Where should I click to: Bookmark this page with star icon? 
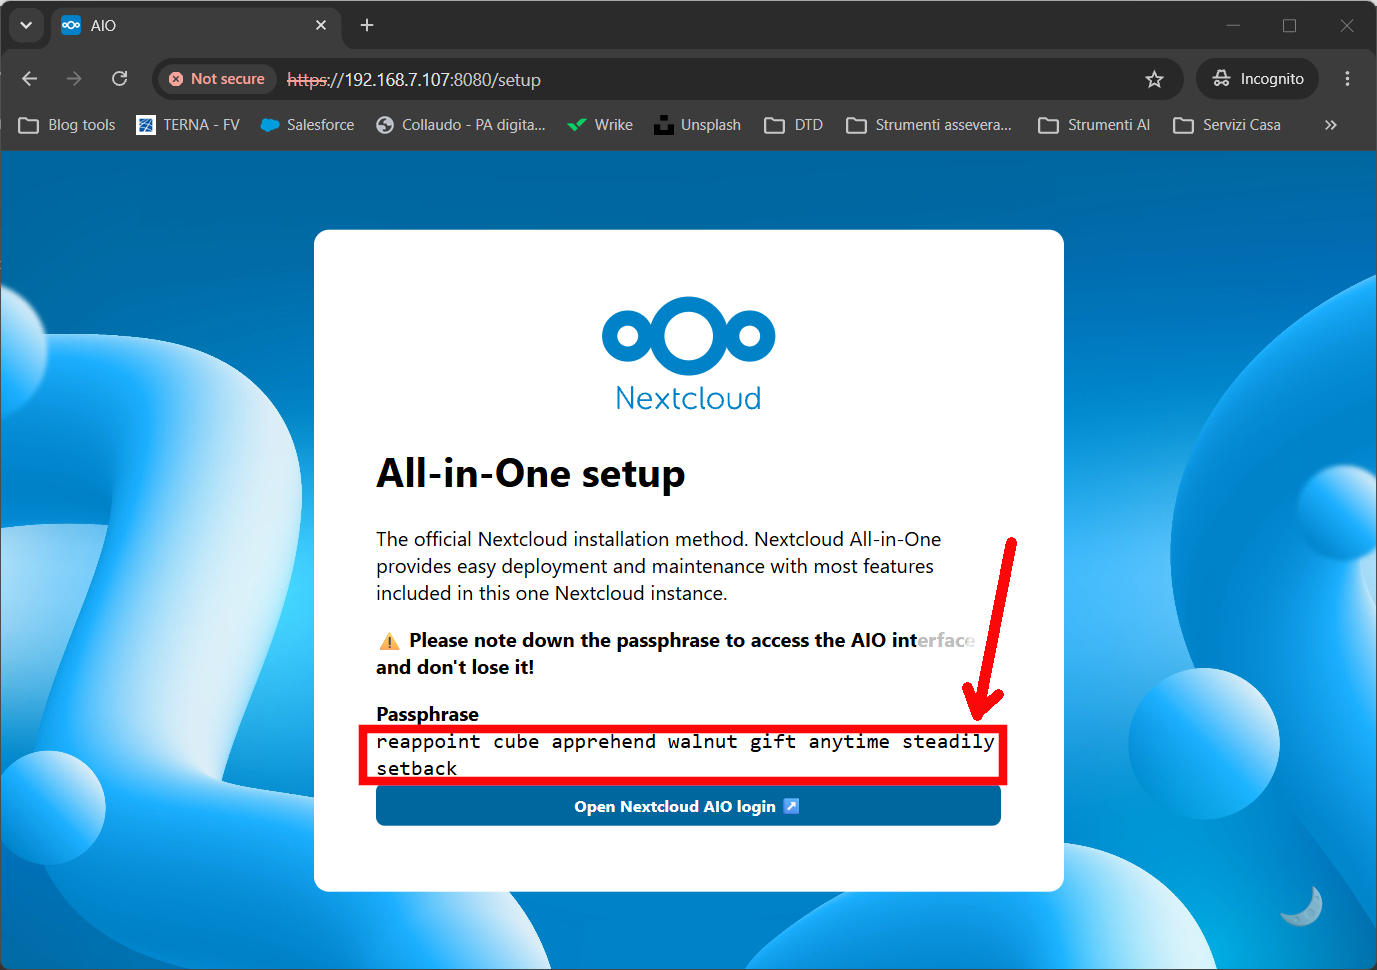[x=1154, y=79]
